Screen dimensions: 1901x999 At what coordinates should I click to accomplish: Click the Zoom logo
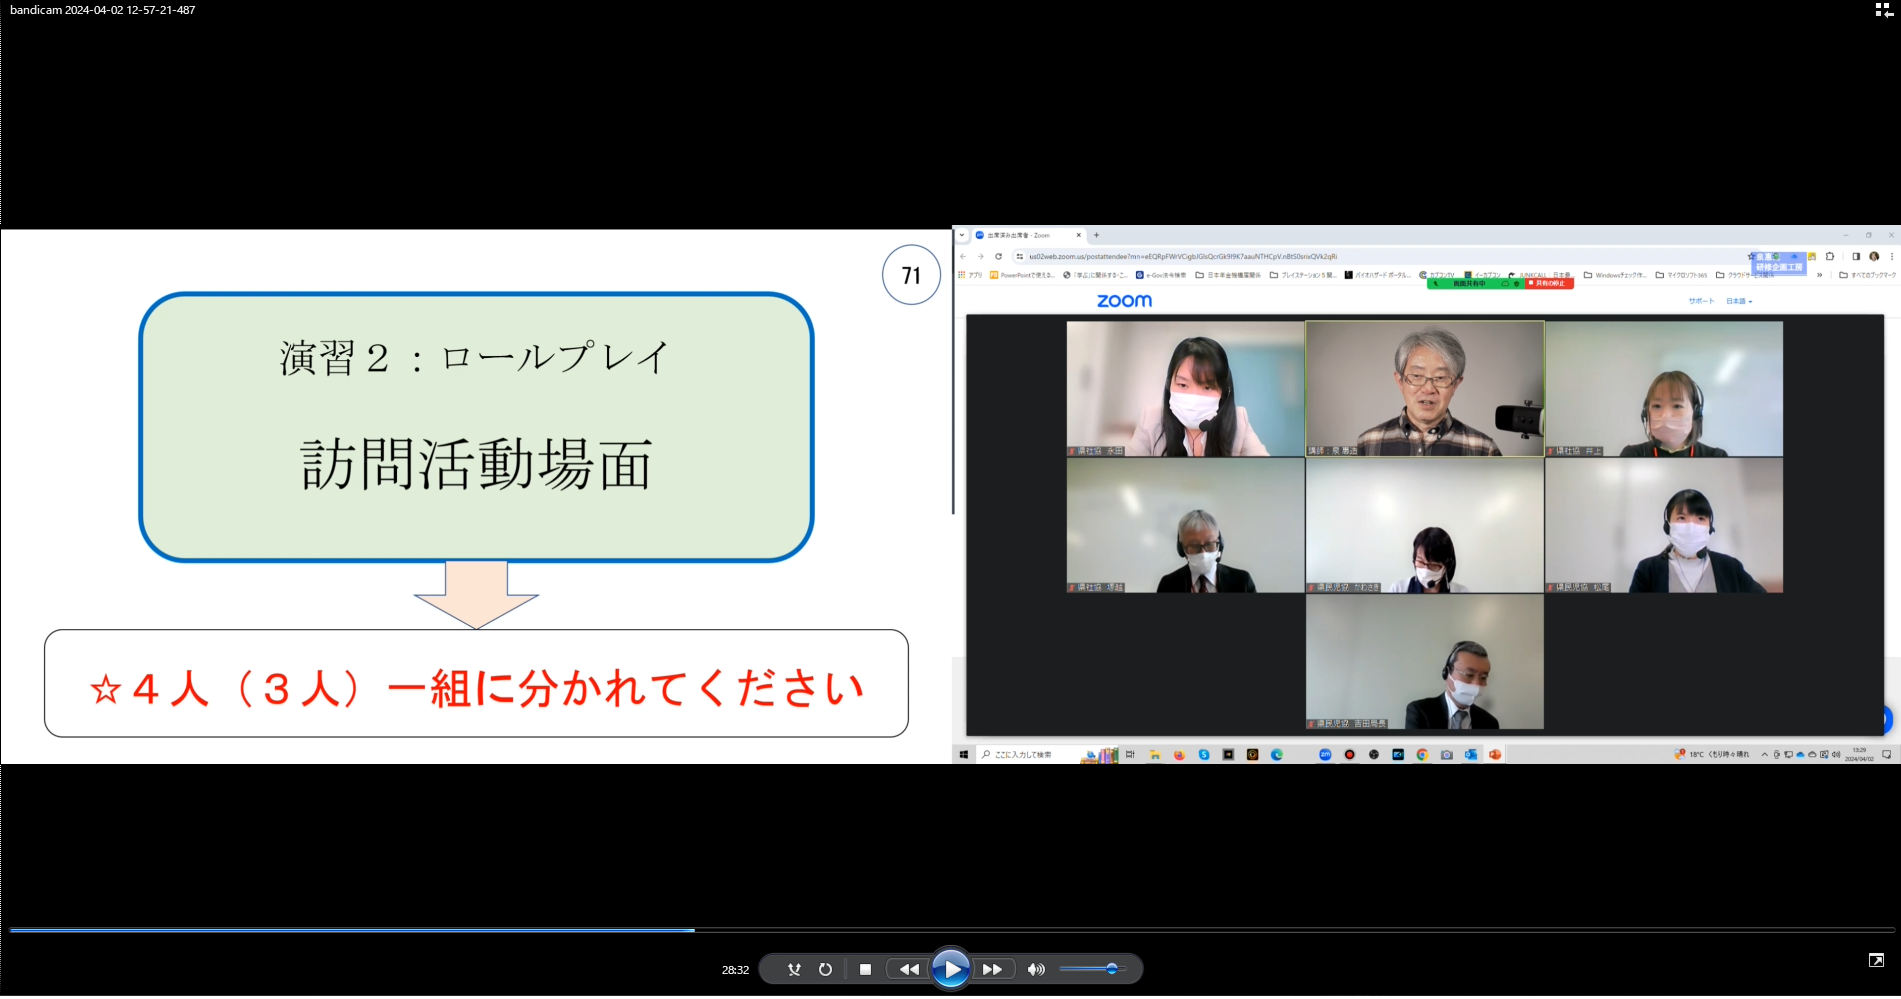(x=1124, y=301)
